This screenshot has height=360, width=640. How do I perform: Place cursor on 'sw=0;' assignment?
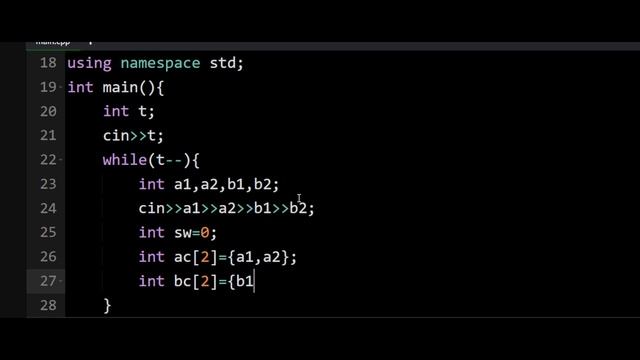196,233
